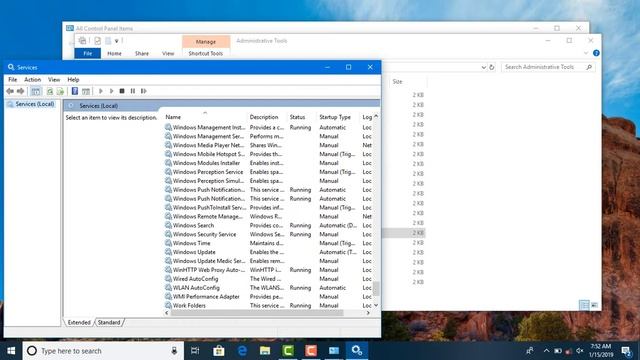
Task: Click the Forward arrow in Services toolbar
Action: (20, 91)
